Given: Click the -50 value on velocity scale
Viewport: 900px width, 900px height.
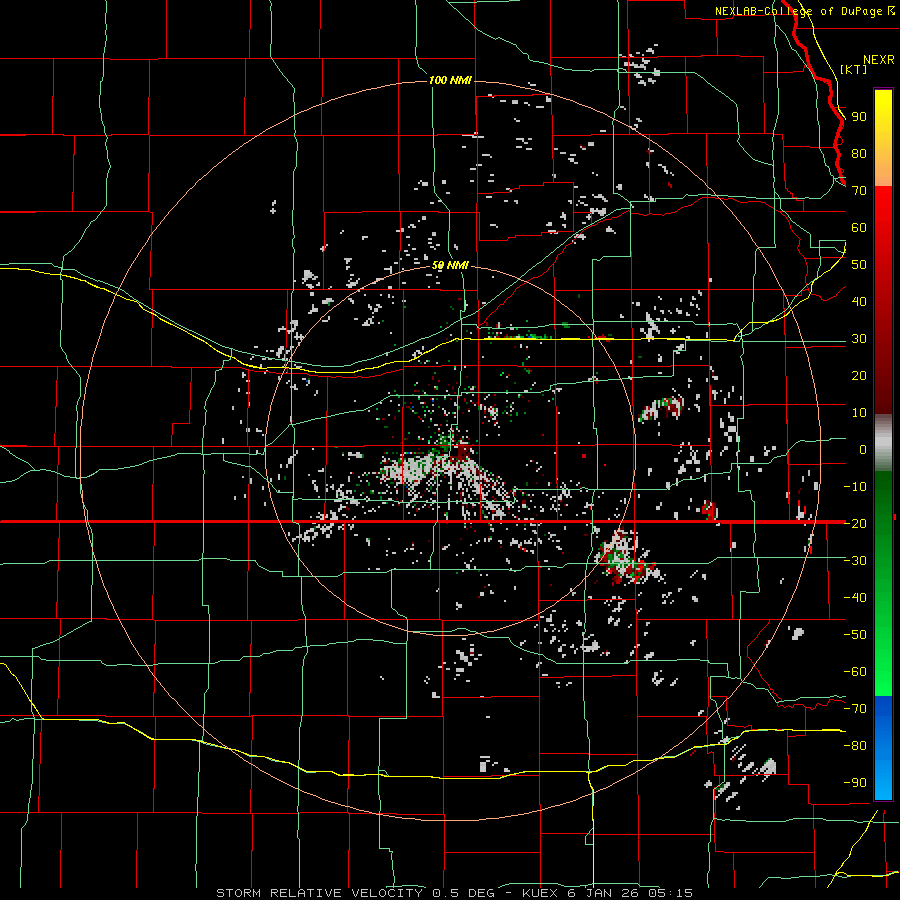Looking at the screenshot, I should pos(855,635).
